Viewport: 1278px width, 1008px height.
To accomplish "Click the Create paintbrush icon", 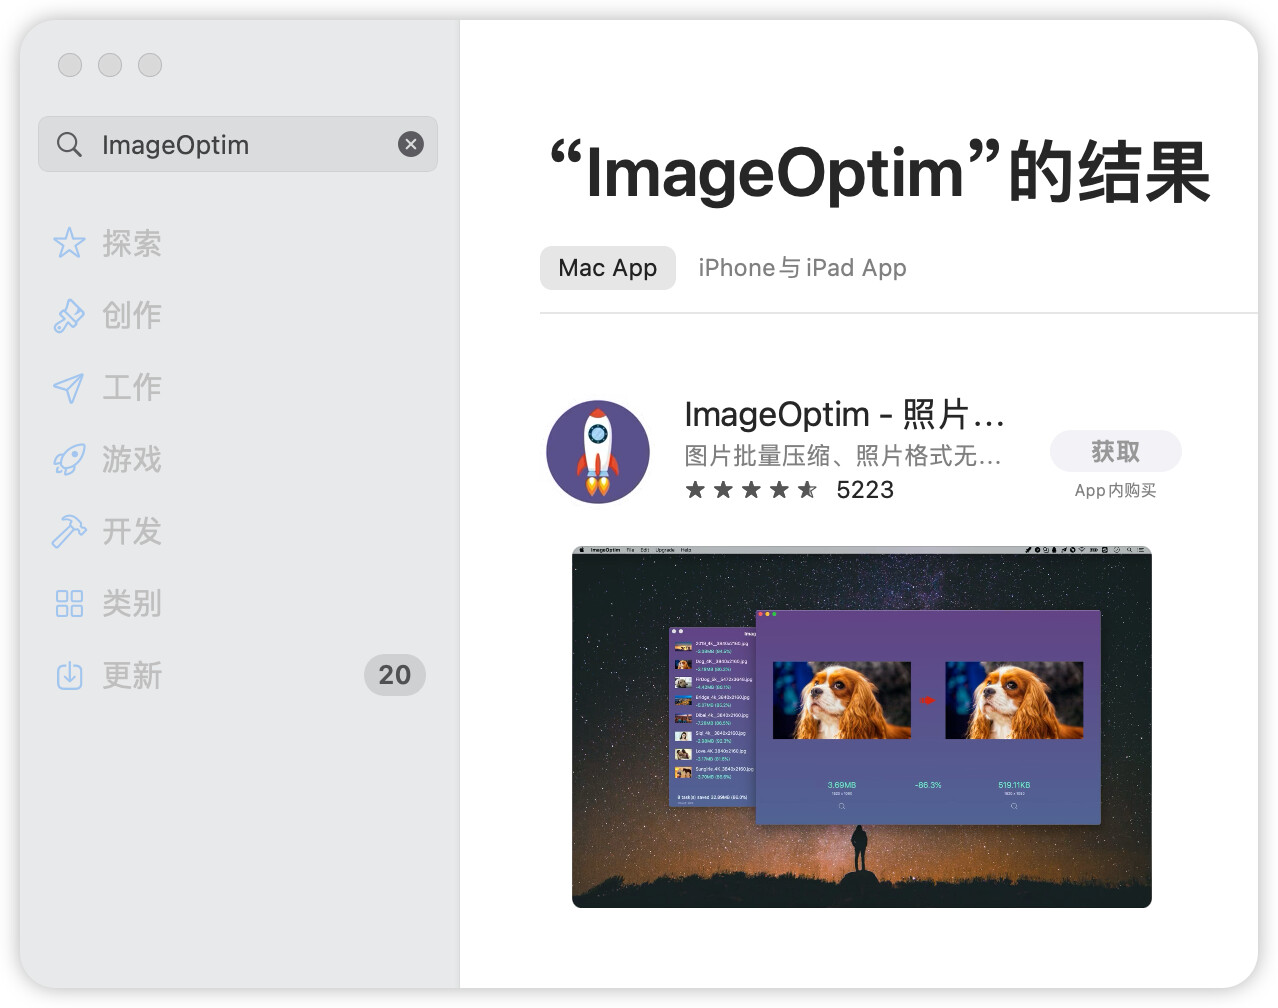I will (x=69, y=315).
